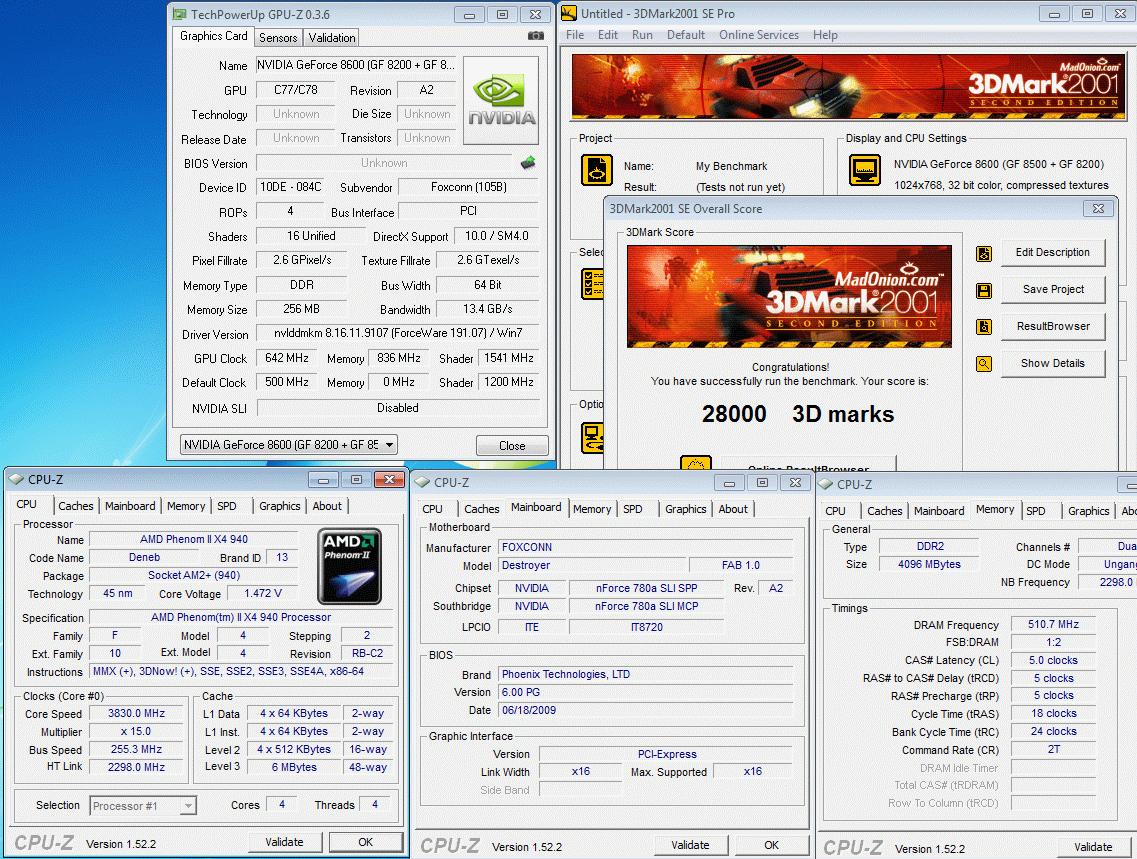Click the 28000 score value
1137x859 pixels.
coord(734,414)
